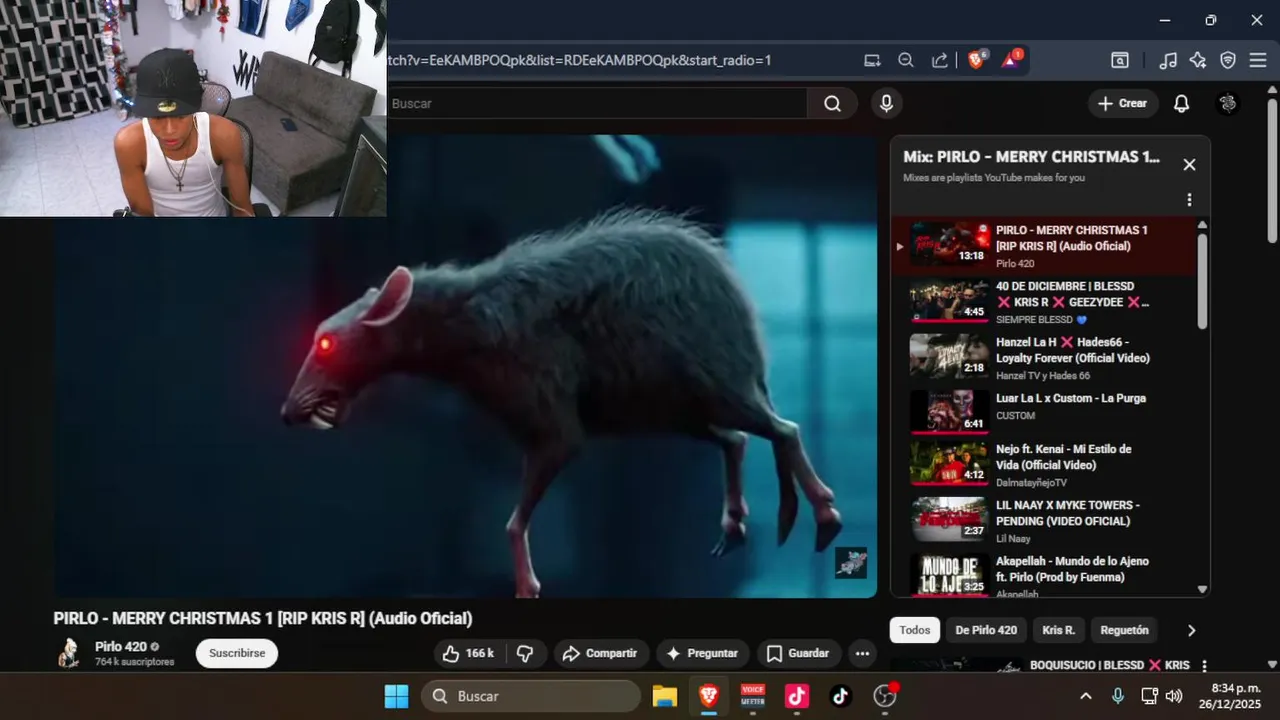1280x720 pixels.
Task: Show hidden tray icons chevron
Action: point(1086,696)
